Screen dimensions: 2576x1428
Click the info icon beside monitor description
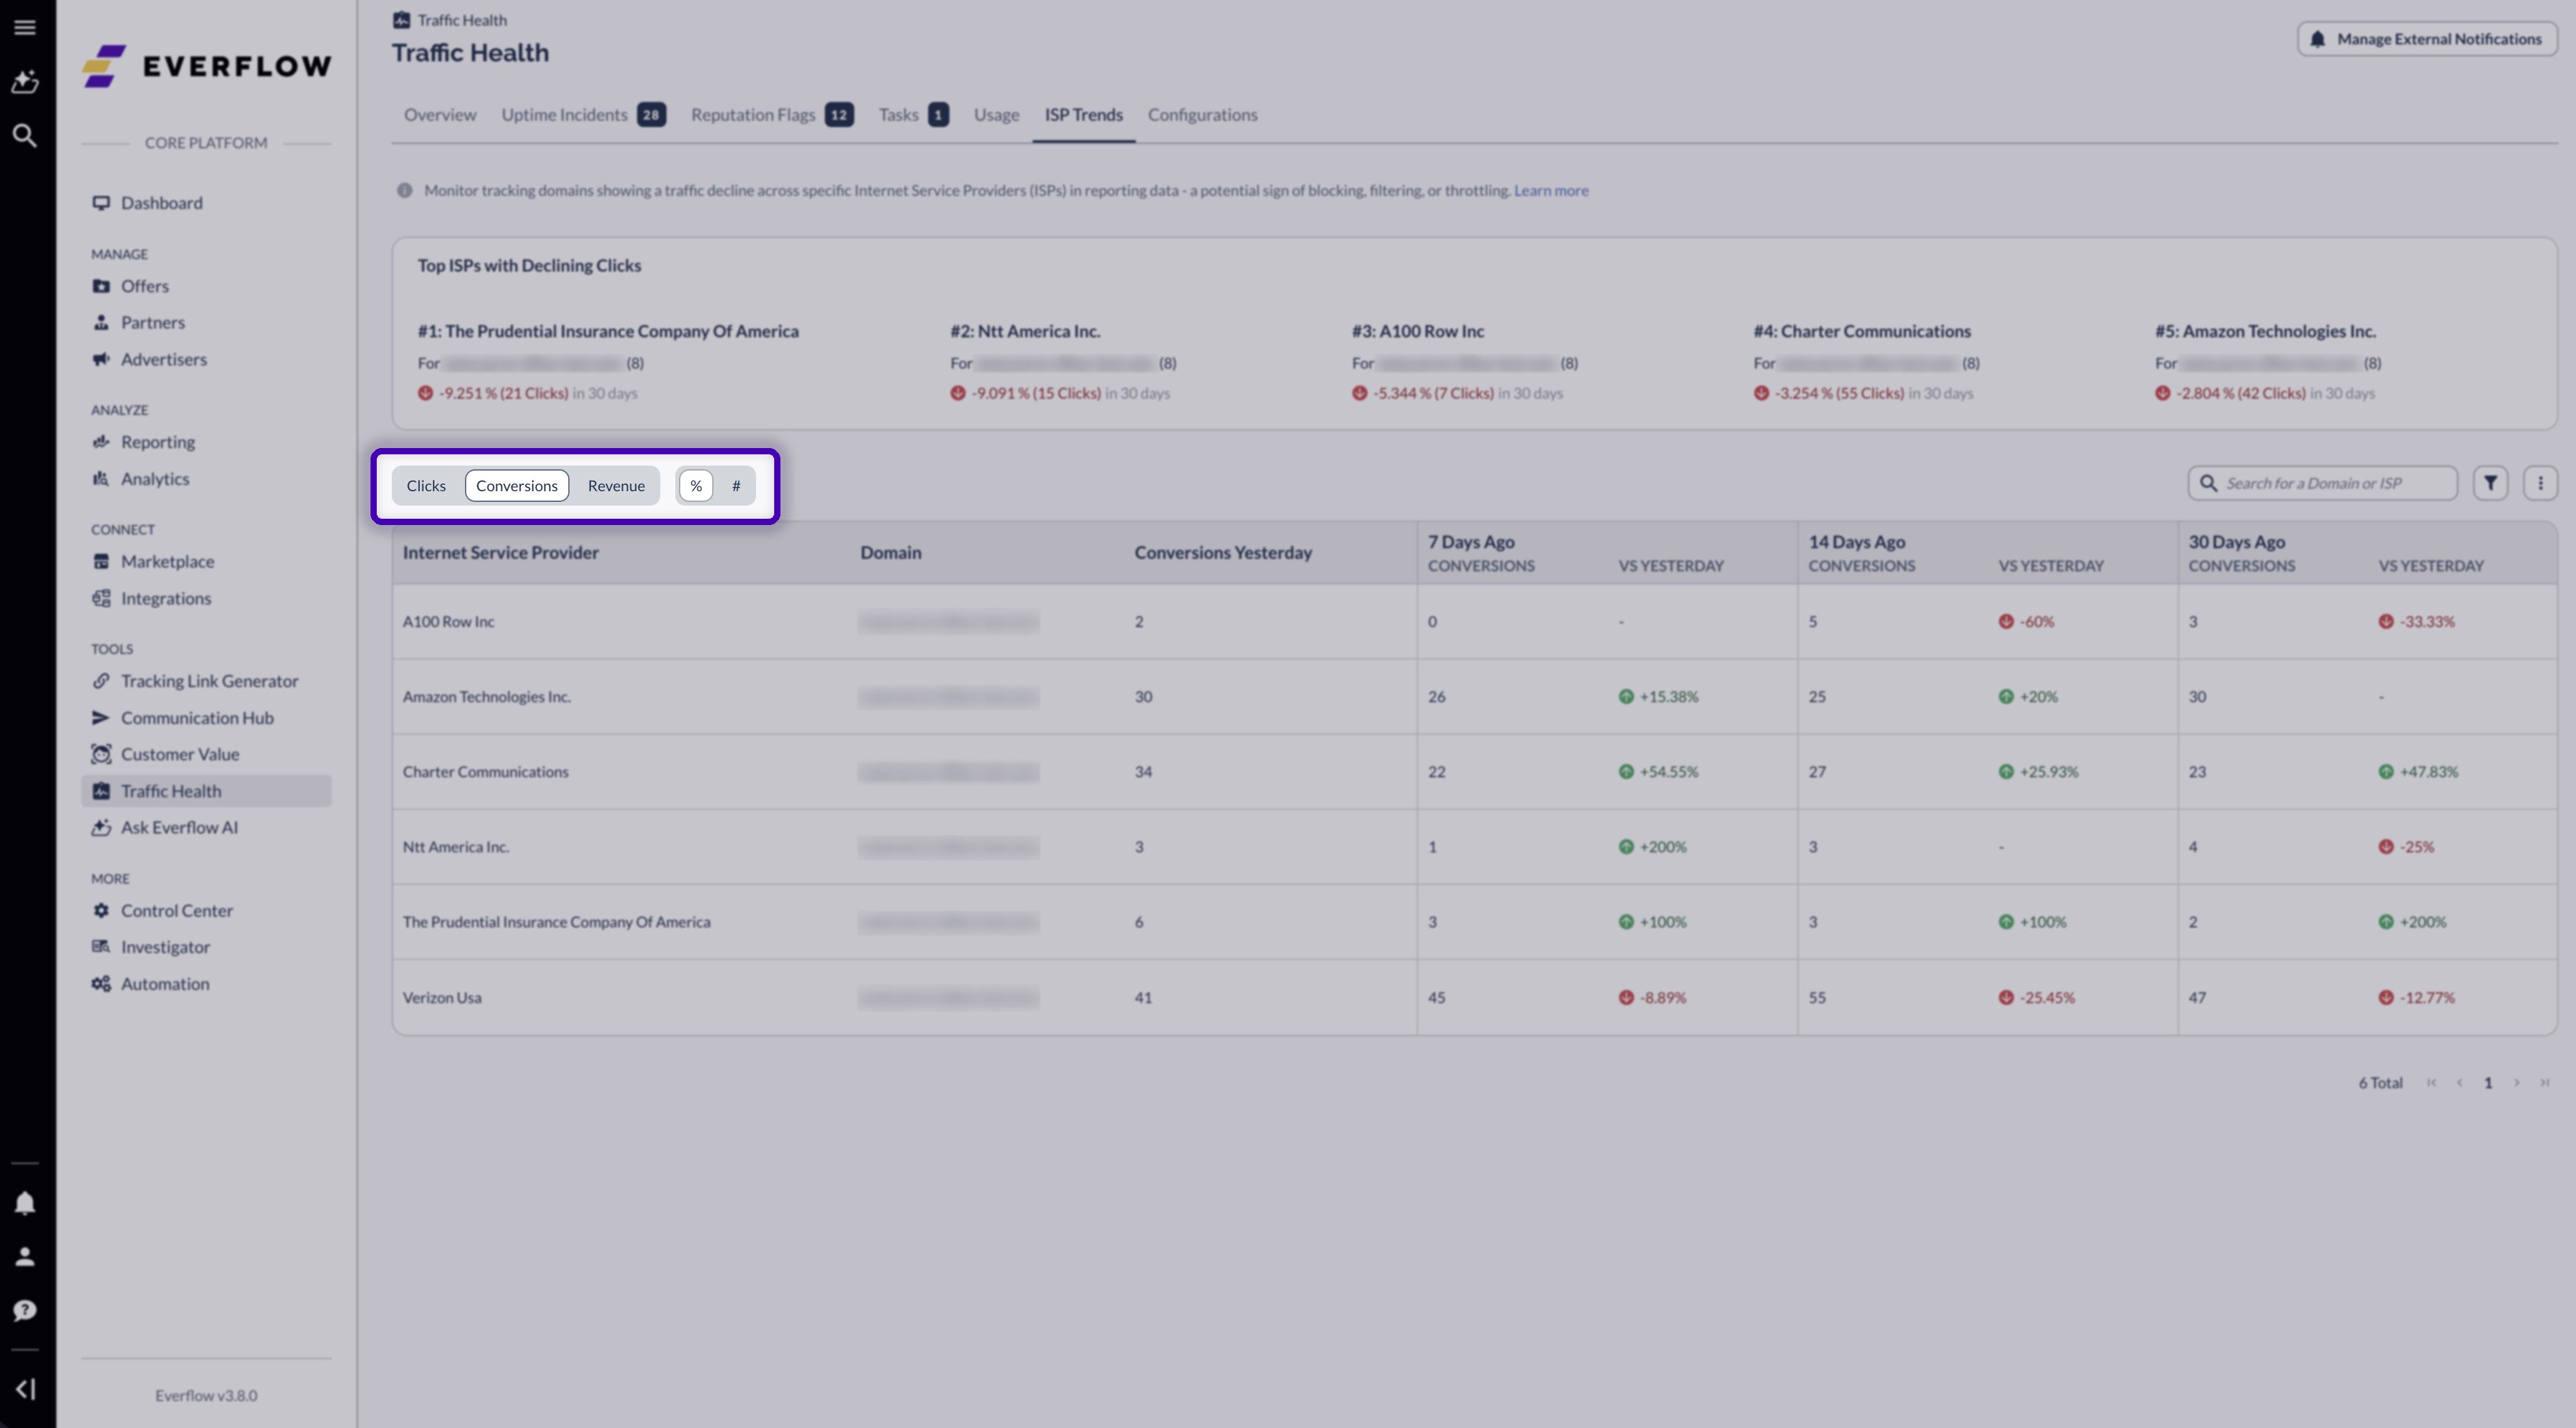click(x=404, y=190)
